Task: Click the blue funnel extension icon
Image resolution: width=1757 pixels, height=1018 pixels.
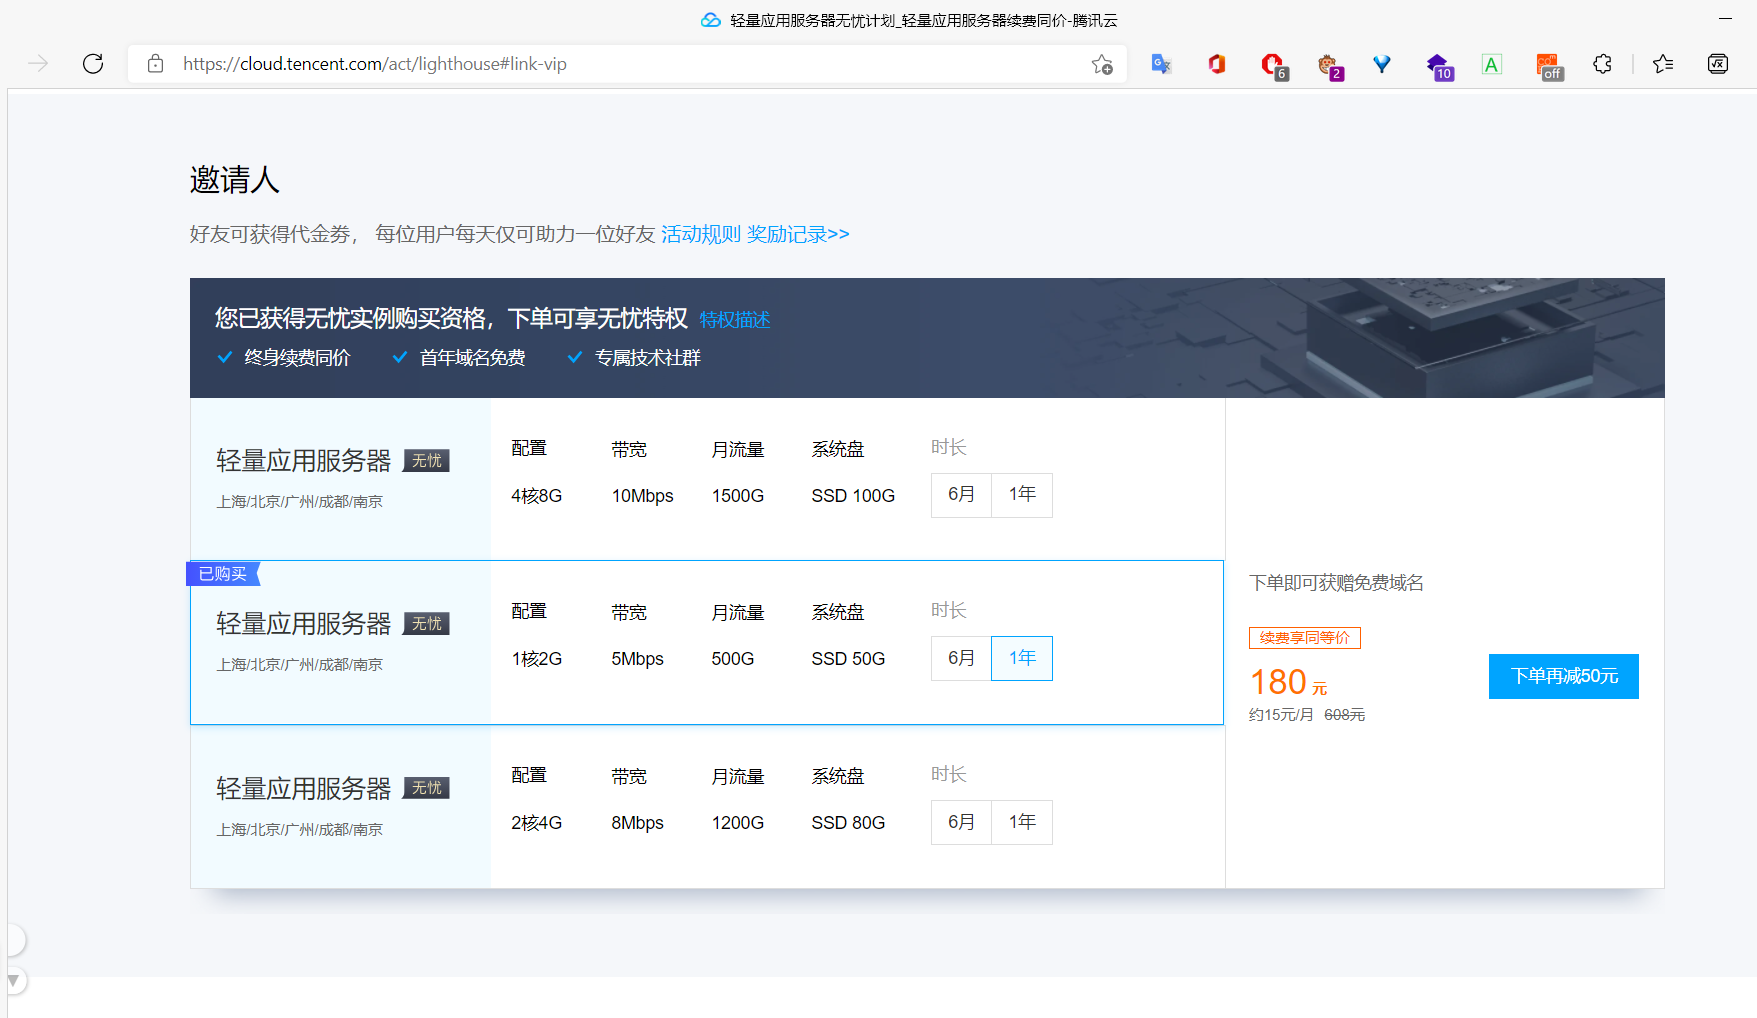Action: click(x=1382, y=64)
